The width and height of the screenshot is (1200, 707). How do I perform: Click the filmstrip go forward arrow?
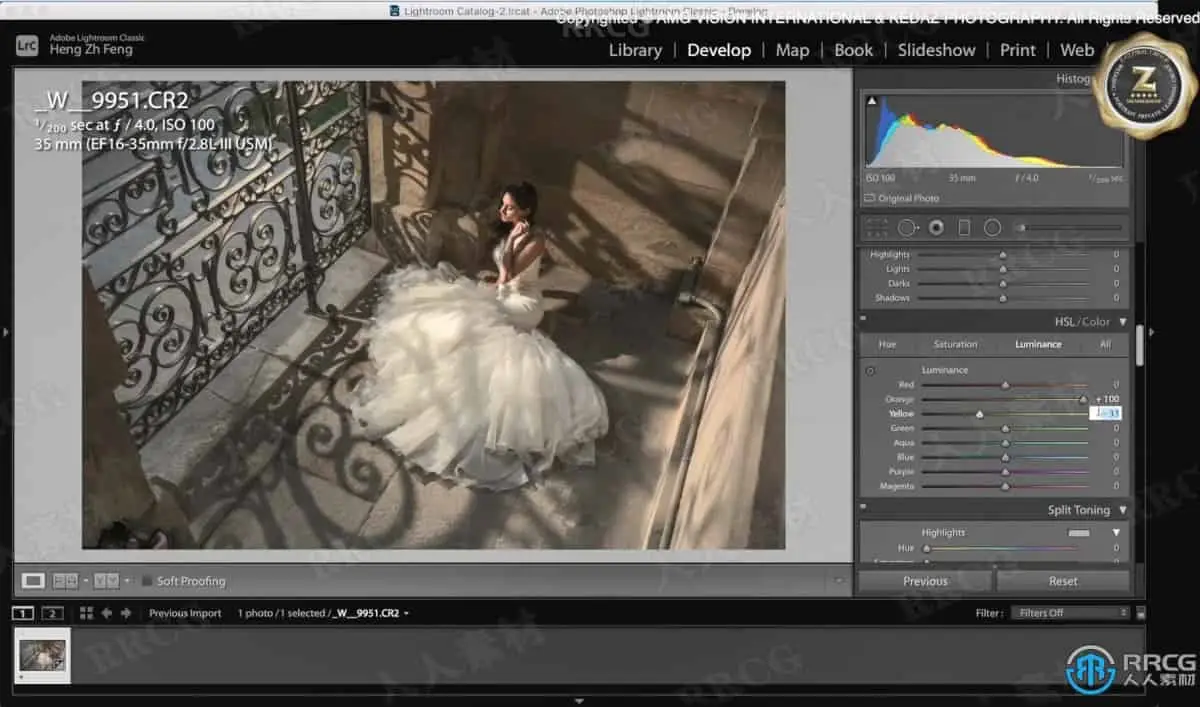126,613
